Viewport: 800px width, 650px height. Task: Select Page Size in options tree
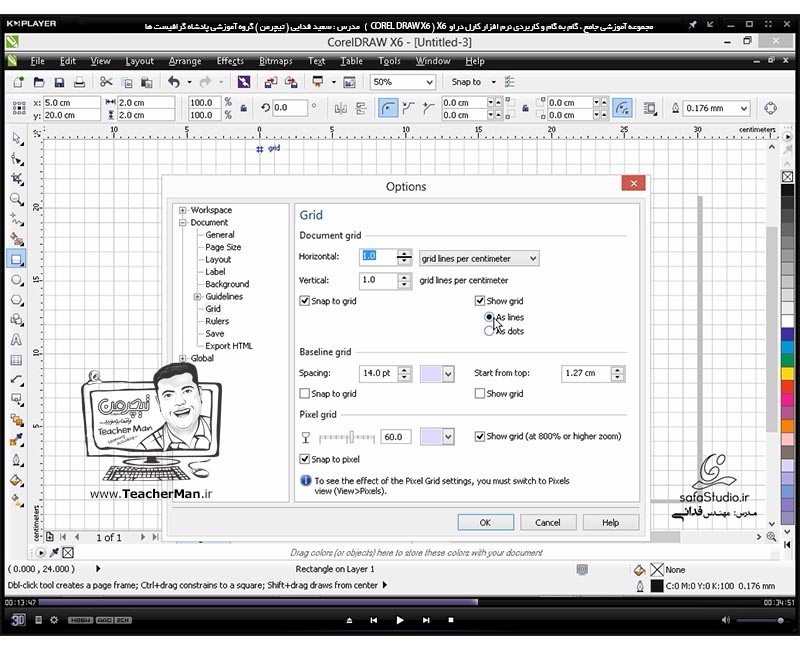pyautogui.click(x=223, y=247)
